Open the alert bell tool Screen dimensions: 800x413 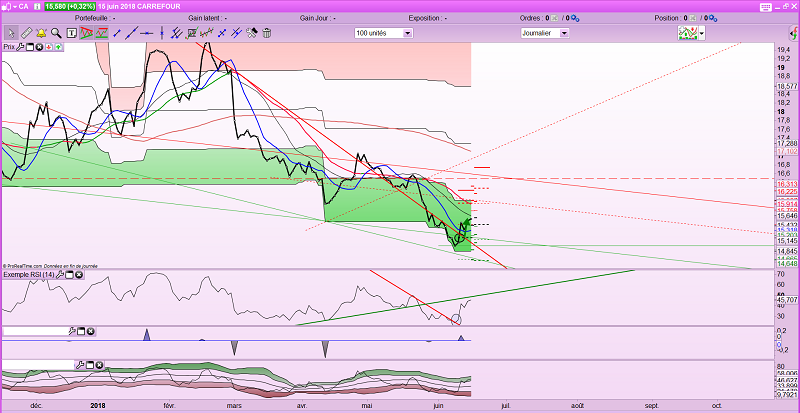tap(41, 33)
